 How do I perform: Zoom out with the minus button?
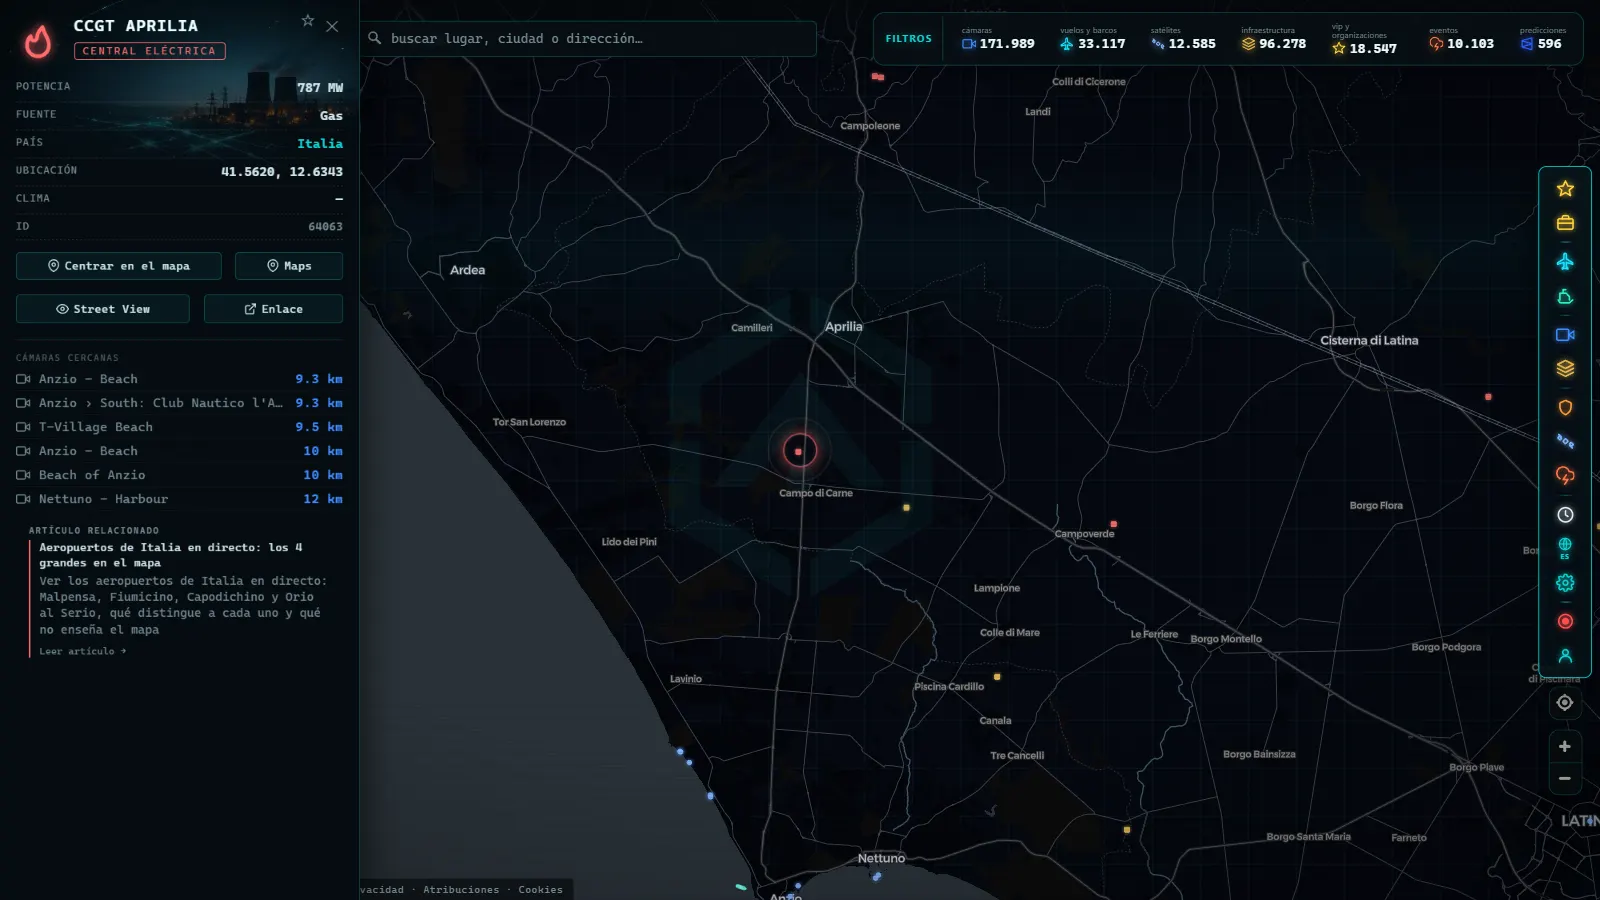click(1565, 779)
